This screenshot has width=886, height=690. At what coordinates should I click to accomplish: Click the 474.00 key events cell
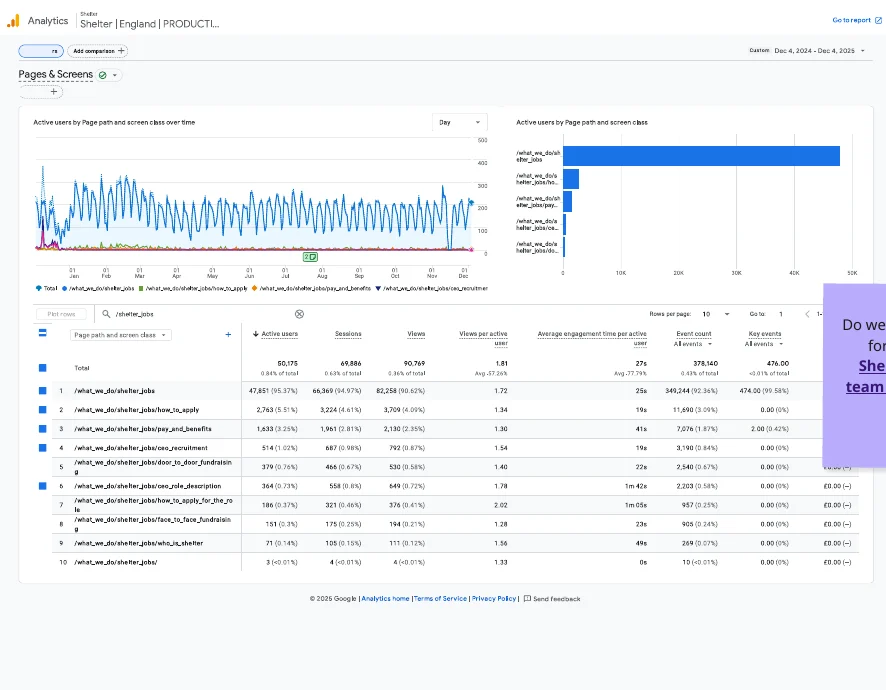[764, 390]
